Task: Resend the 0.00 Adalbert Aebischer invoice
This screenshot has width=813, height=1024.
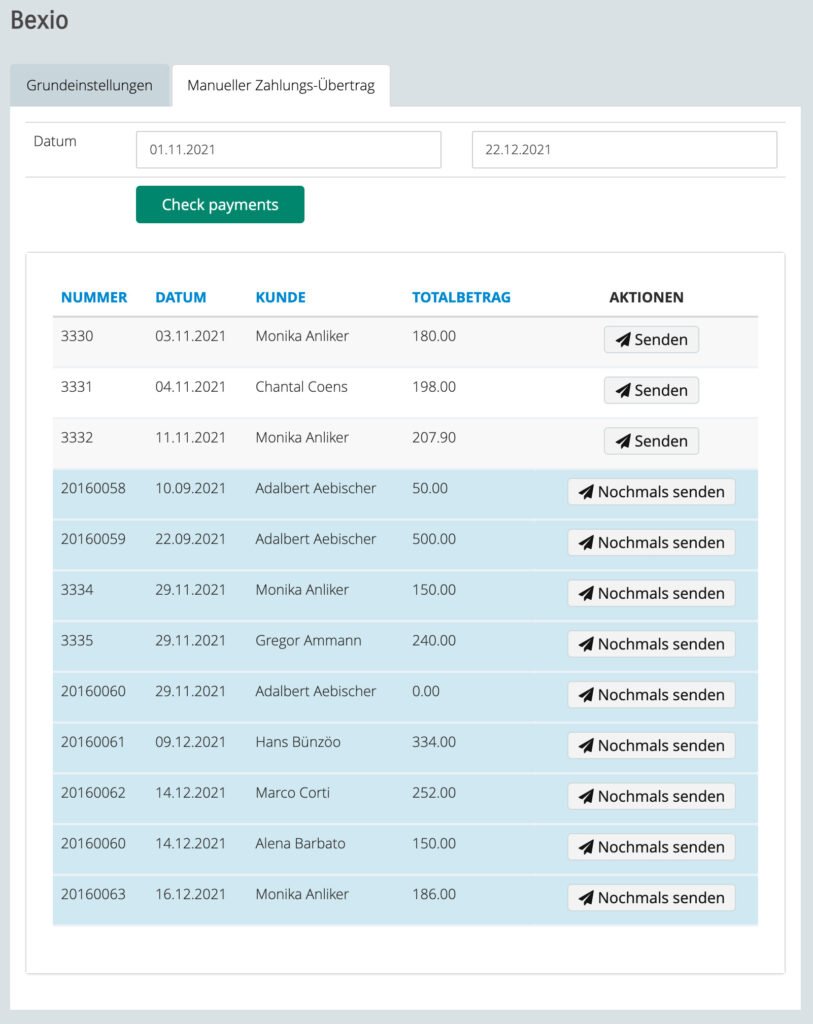Action: point(651,695)
